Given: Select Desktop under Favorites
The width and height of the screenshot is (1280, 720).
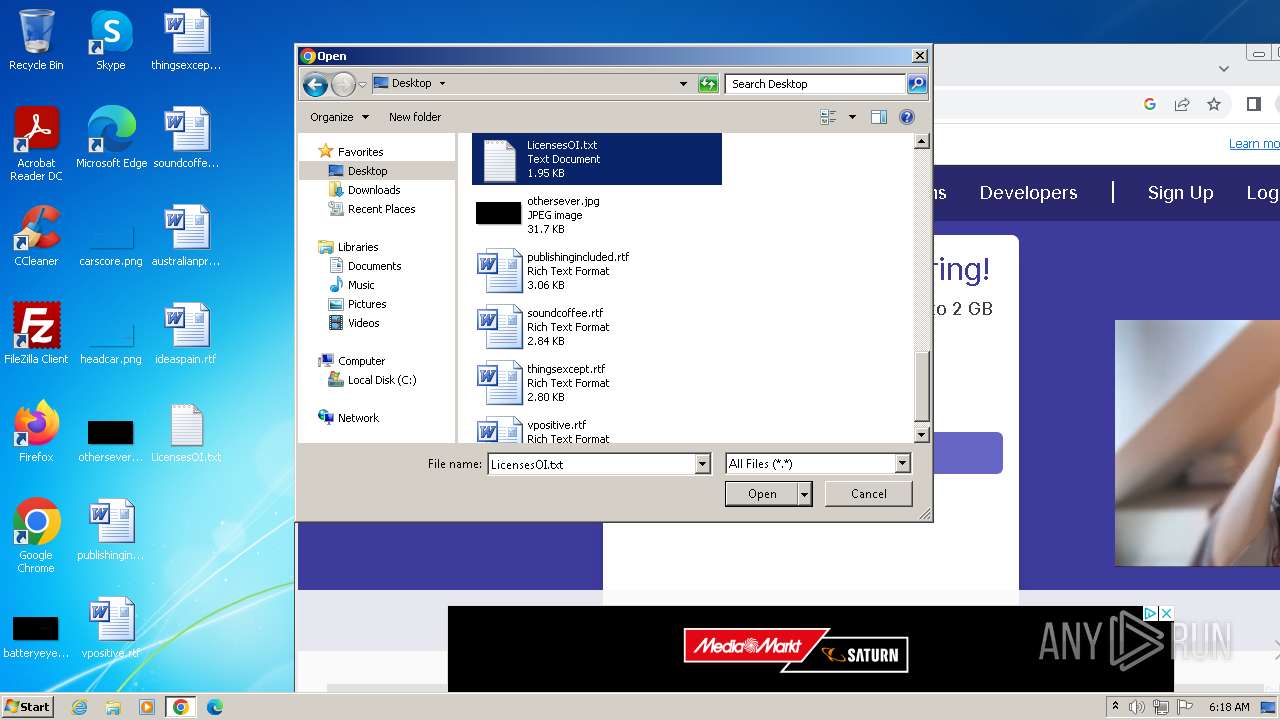Looking at the screenshot, I should point(367,171).
